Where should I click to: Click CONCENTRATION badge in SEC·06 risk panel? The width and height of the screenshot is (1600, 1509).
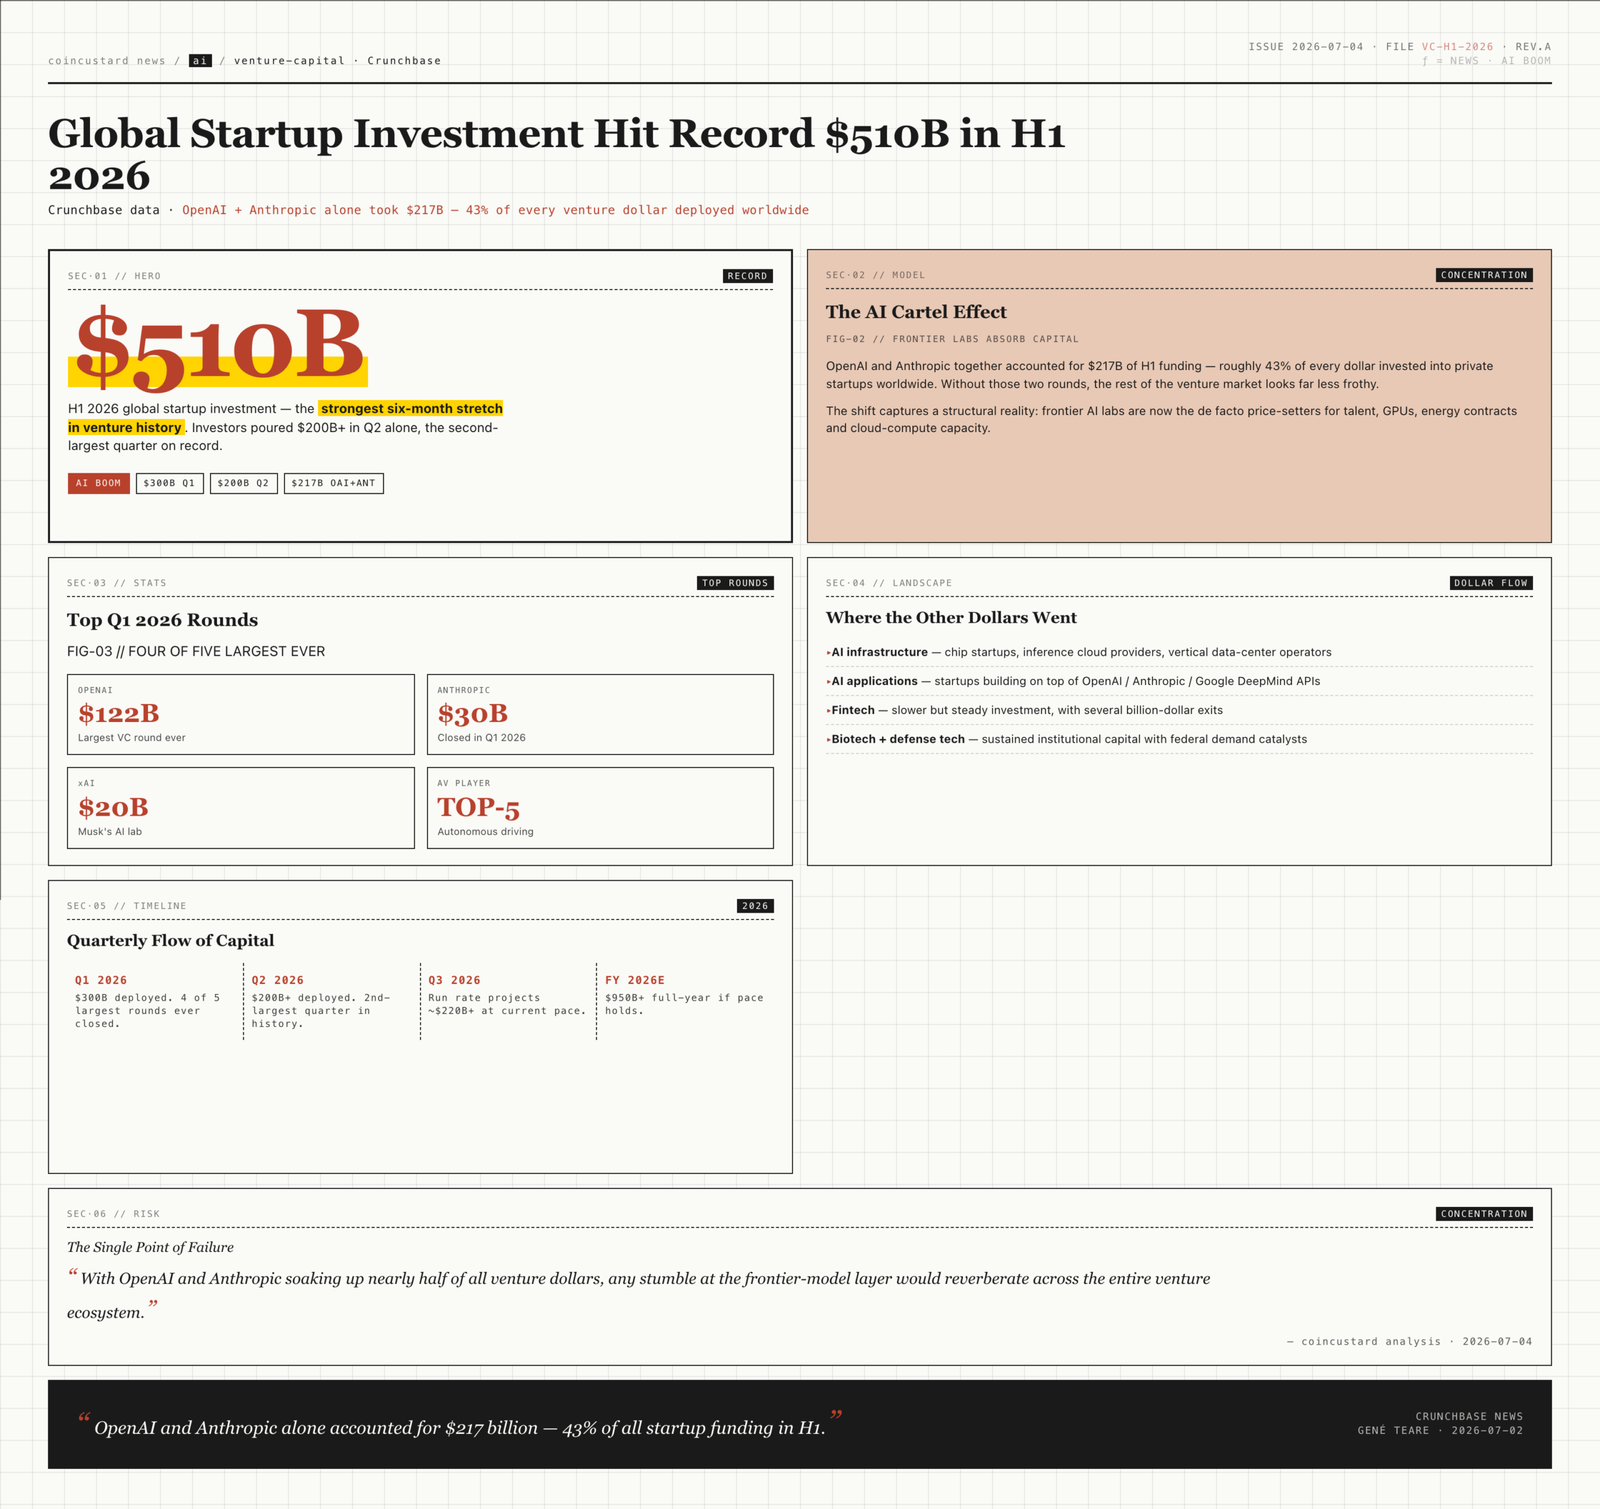point(1484,1214)
